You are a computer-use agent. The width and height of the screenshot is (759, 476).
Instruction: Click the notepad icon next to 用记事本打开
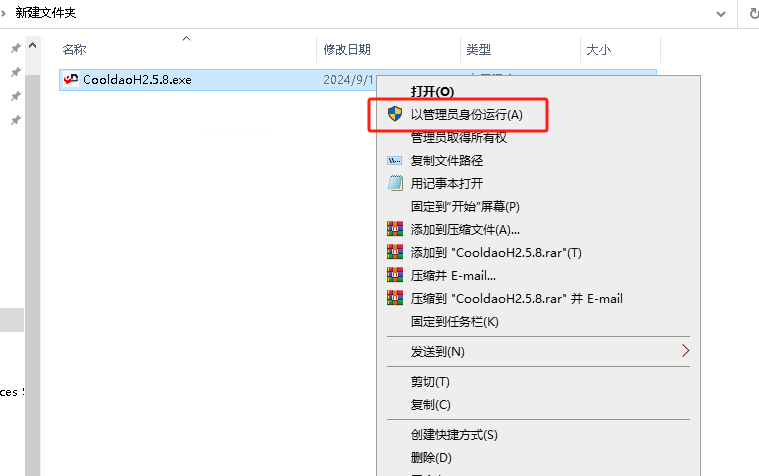(394, 183)
